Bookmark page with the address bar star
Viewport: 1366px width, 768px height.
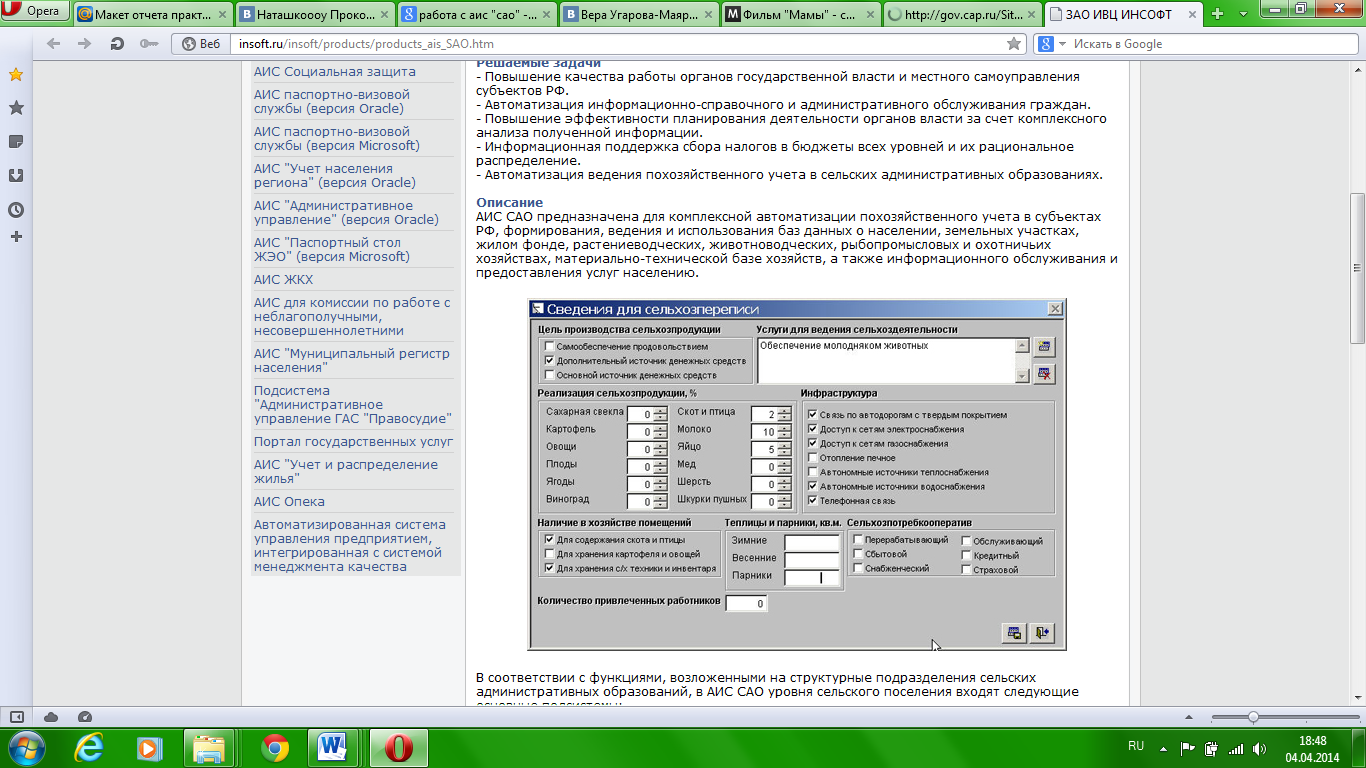1014,44
